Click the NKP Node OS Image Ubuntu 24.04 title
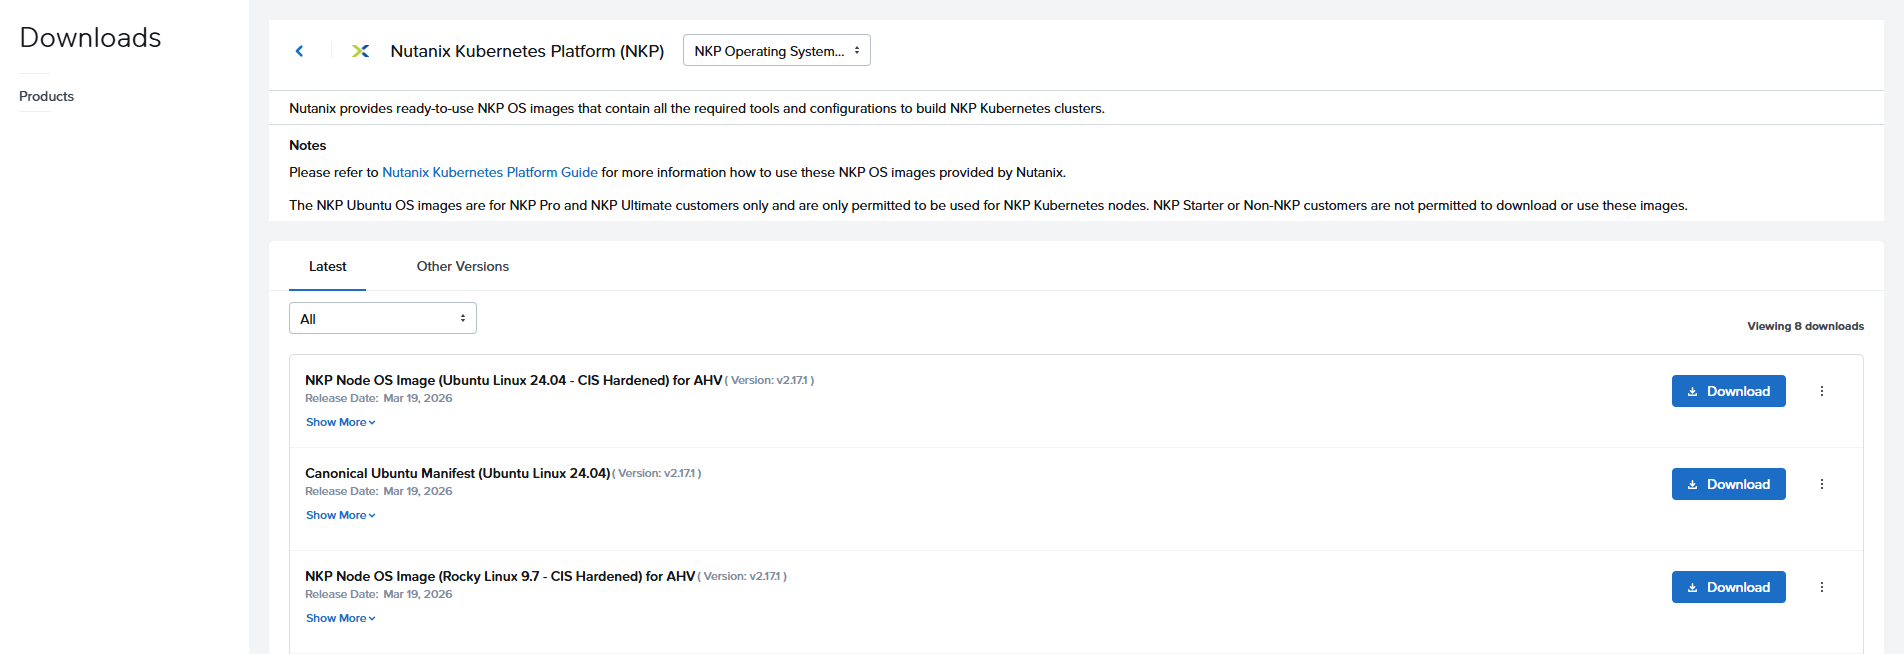This screenshot has width=1904, height=654. (x=514, y=380)
